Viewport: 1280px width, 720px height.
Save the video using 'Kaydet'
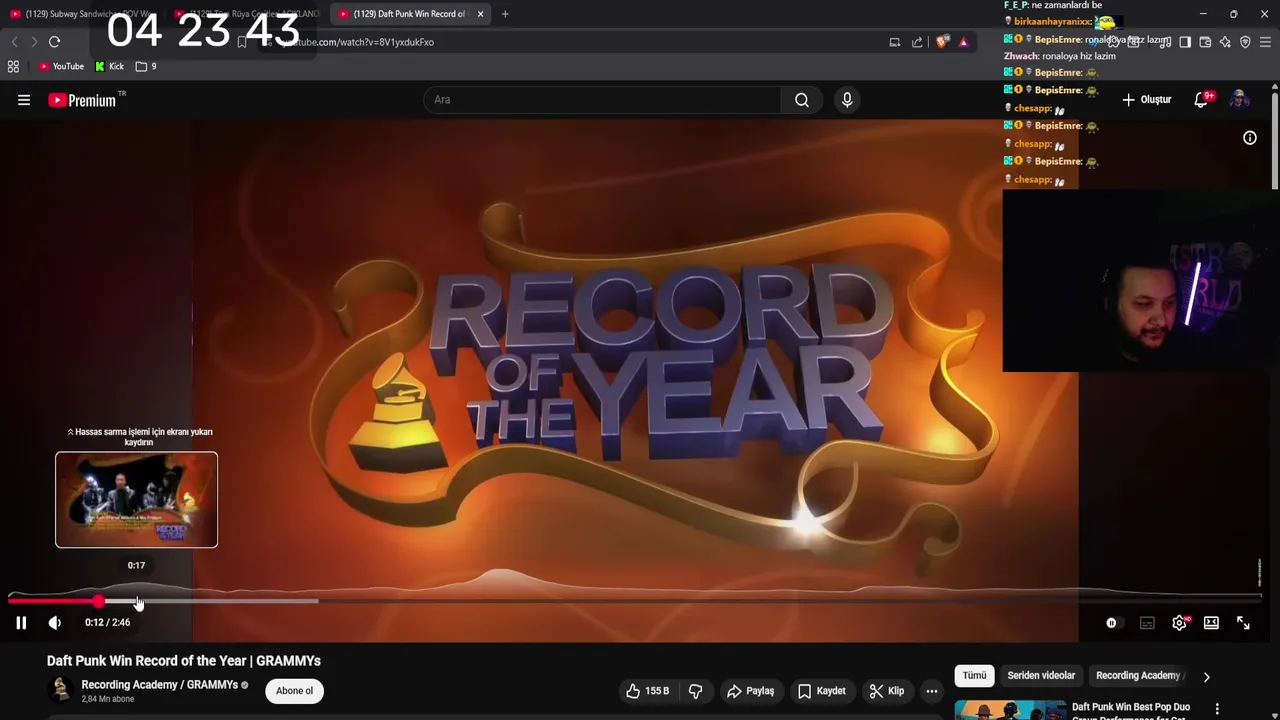click(x=821, y=691)
